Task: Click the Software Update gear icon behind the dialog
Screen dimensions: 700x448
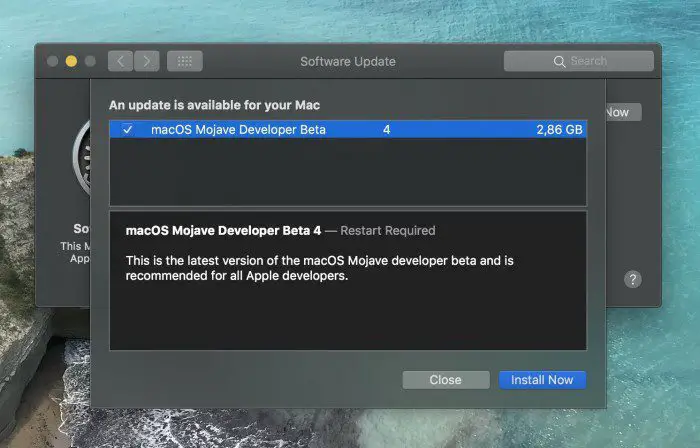Action: (x=82, y=157)
